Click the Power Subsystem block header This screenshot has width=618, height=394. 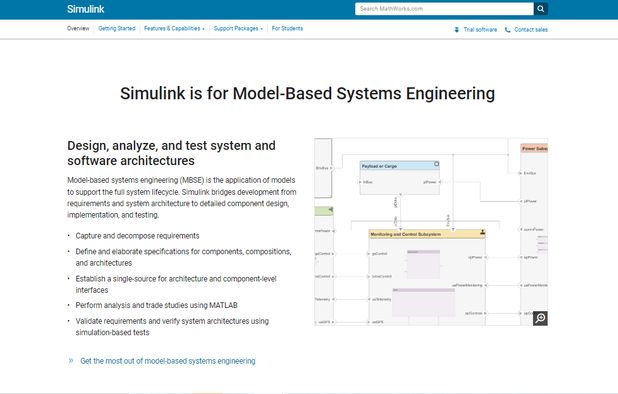click(534, 149)
